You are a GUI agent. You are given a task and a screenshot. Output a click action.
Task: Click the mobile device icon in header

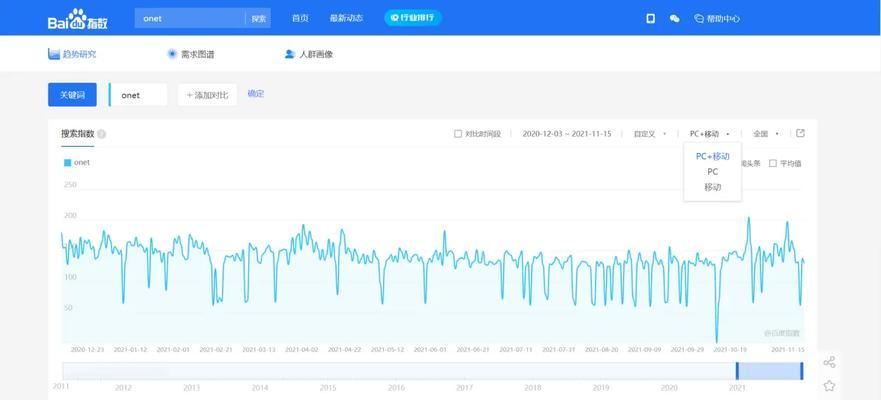[651, 19]
